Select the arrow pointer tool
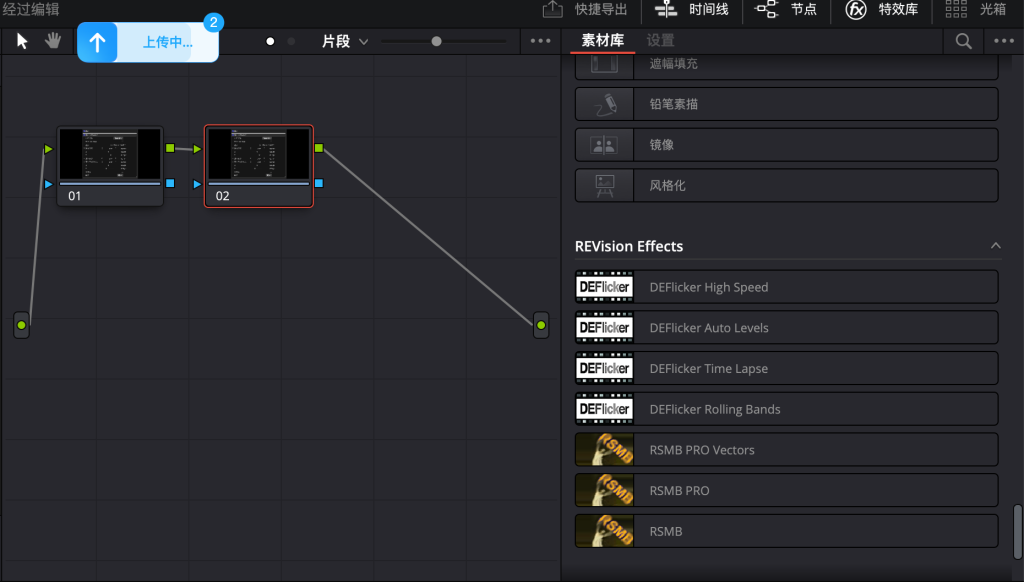 [x=23, y=42]
